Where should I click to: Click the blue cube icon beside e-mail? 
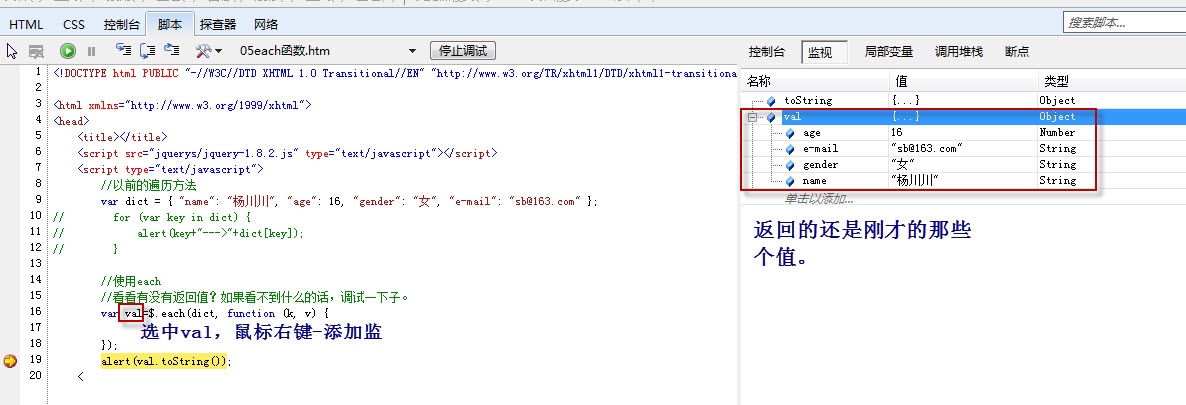point(790,149)
